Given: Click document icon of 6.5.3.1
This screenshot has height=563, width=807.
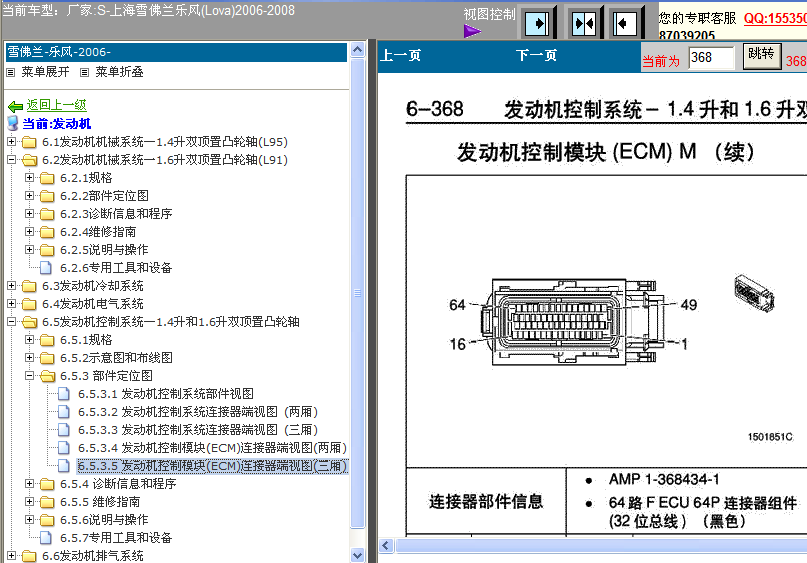Looking at the screenshot, I should pos(64,394).
